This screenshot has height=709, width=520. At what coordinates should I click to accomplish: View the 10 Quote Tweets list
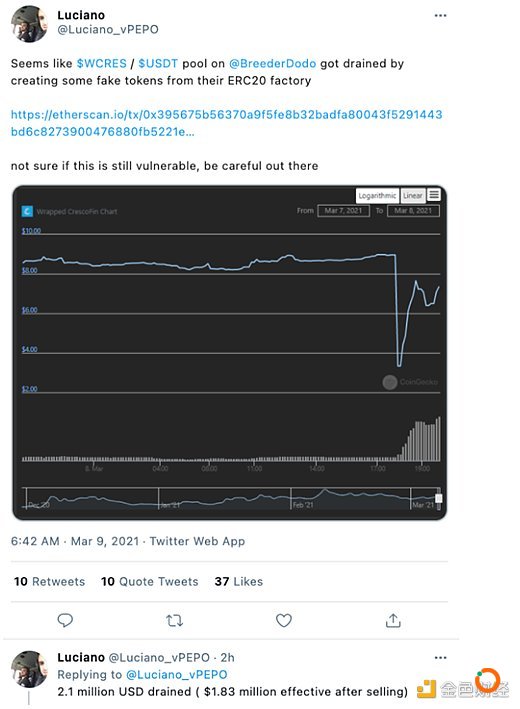tap(150, 581)
